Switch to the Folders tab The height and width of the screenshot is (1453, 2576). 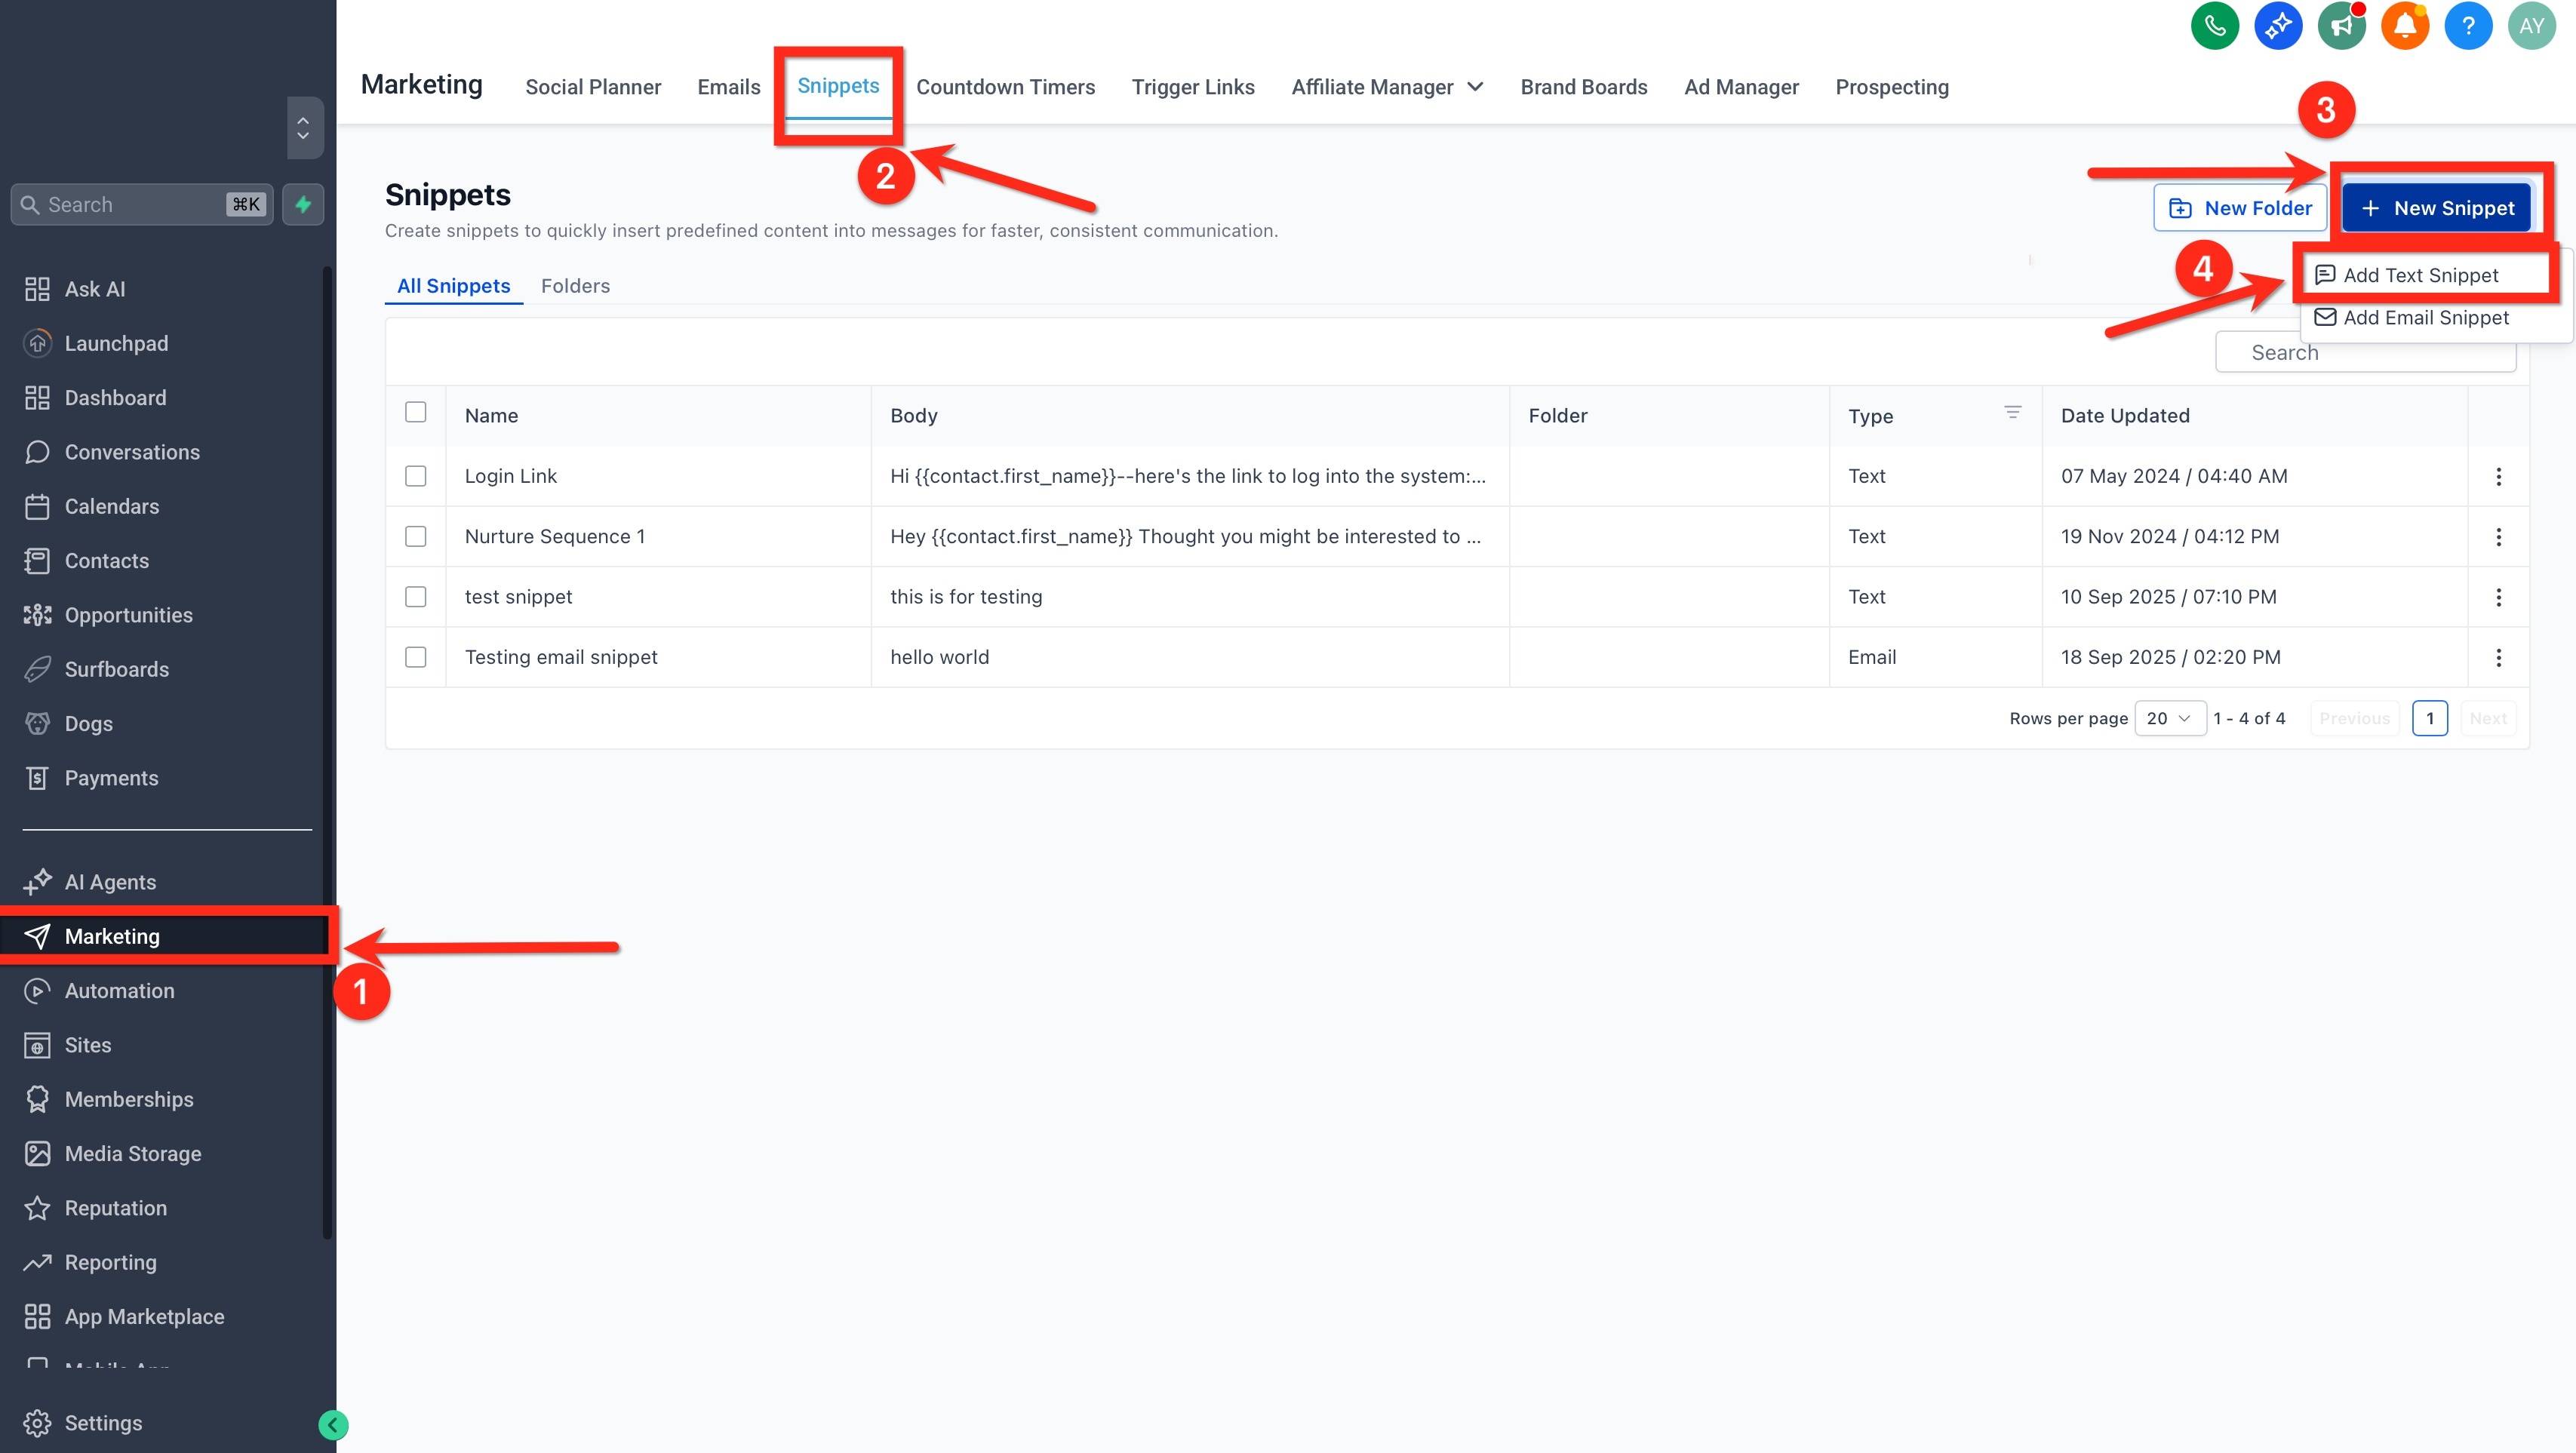(x=575, y=286)
